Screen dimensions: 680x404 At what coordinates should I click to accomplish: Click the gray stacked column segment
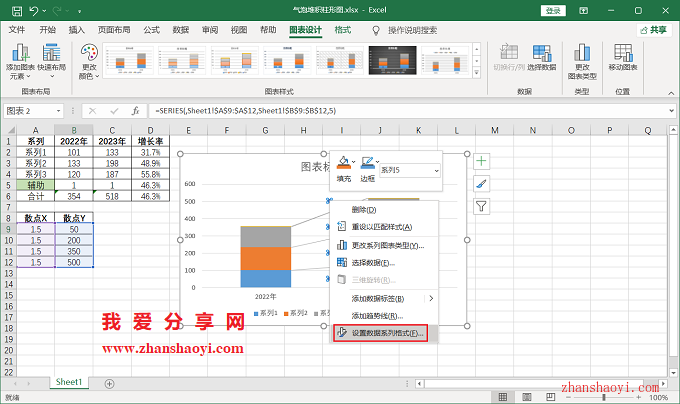pyautogui.click(x=265, y=237)
